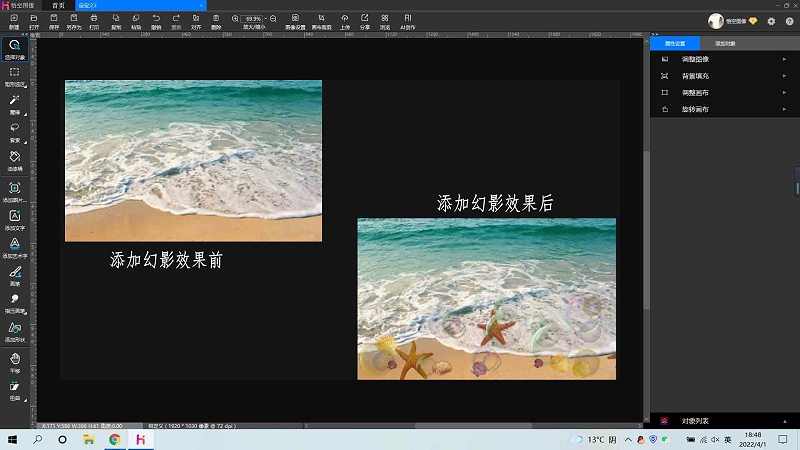Image resolution: width=800 pixels, height=450 pixels.
Task: Click the 分享 share button
Action: click(x=365, y=21)
